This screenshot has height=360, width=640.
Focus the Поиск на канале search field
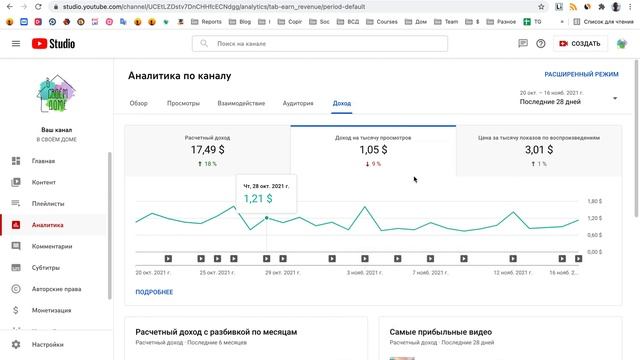[320, 44]
